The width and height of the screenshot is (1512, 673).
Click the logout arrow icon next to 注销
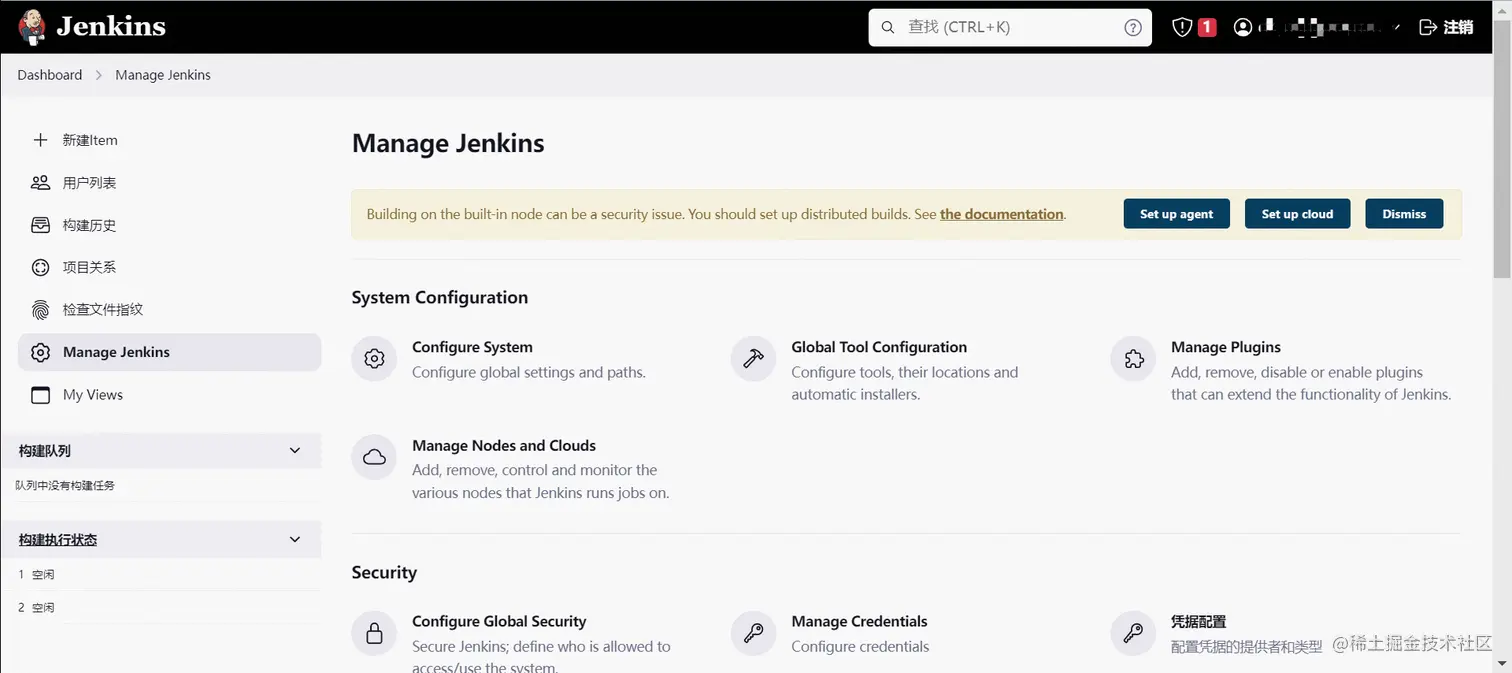(x=1428, y=28)
